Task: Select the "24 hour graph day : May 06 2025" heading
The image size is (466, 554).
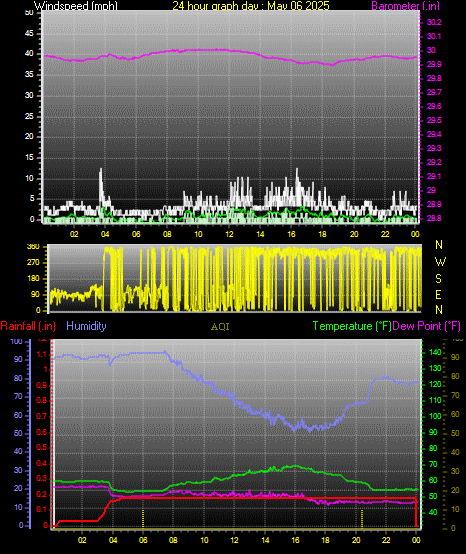Action: (x=251, y=6)
